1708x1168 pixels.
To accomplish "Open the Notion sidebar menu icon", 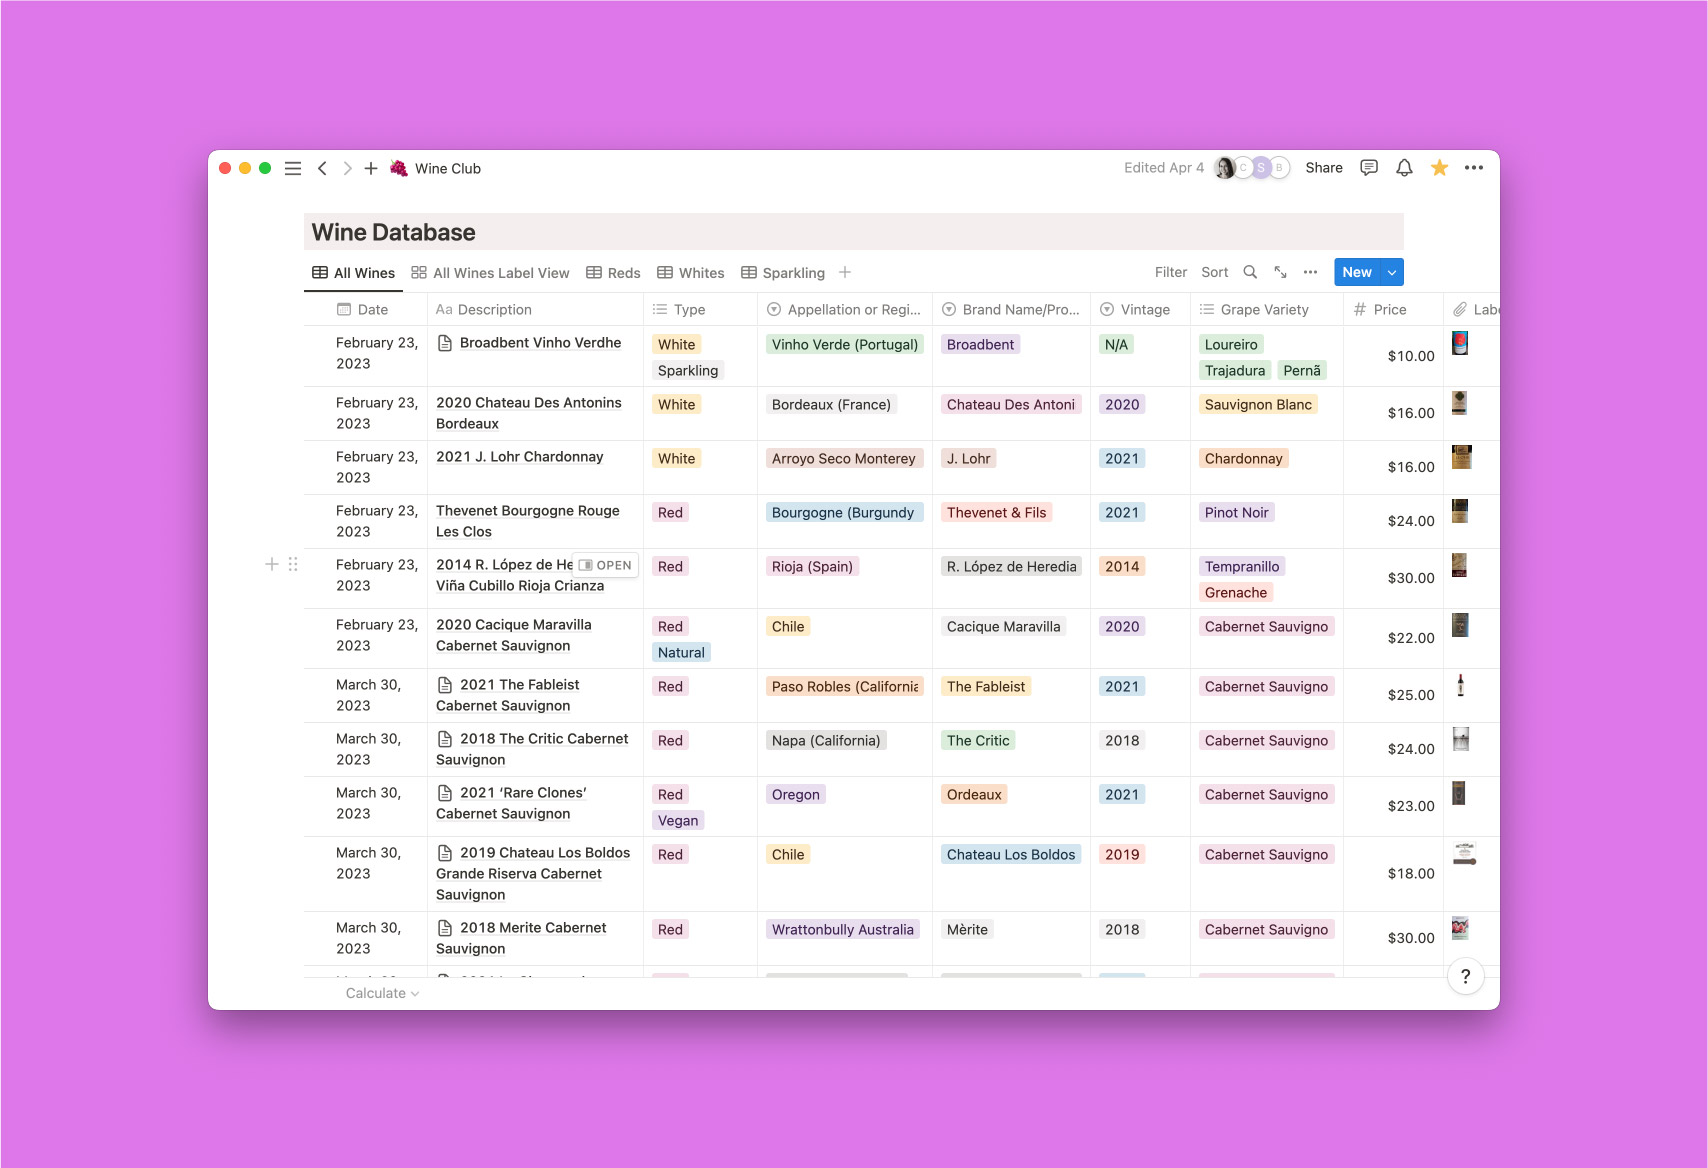I will pos(293,168).
